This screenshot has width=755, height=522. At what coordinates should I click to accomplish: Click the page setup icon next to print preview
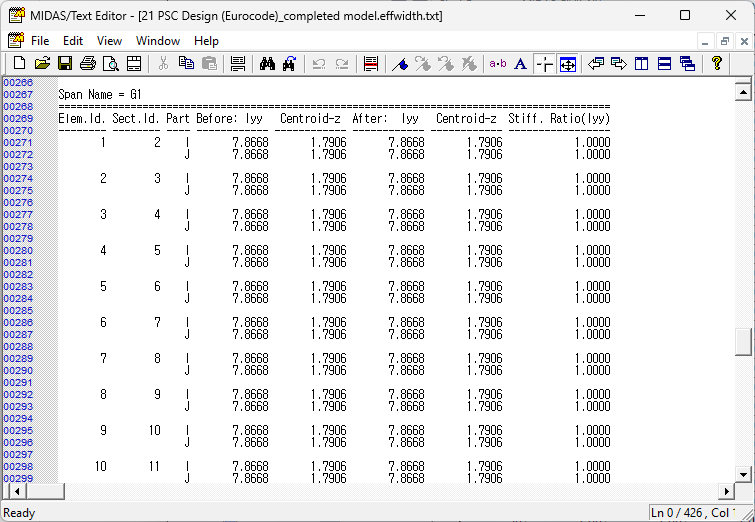coord(134,63)
